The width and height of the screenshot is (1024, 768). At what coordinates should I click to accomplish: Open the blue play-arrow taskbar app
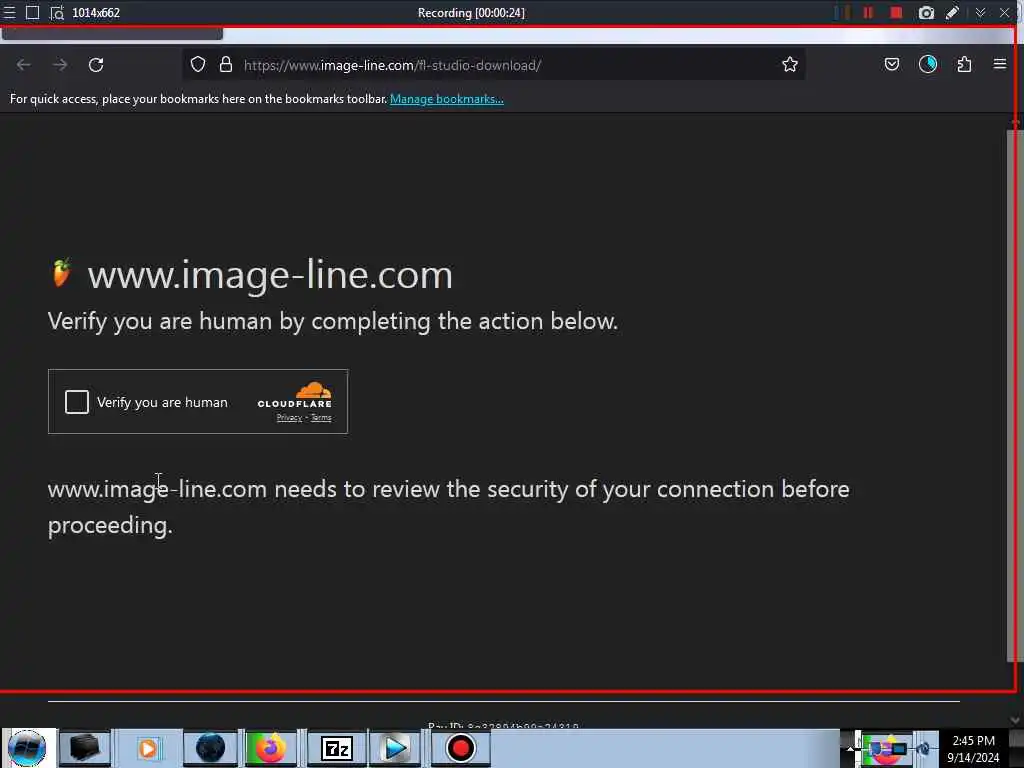tap(395, 748)
